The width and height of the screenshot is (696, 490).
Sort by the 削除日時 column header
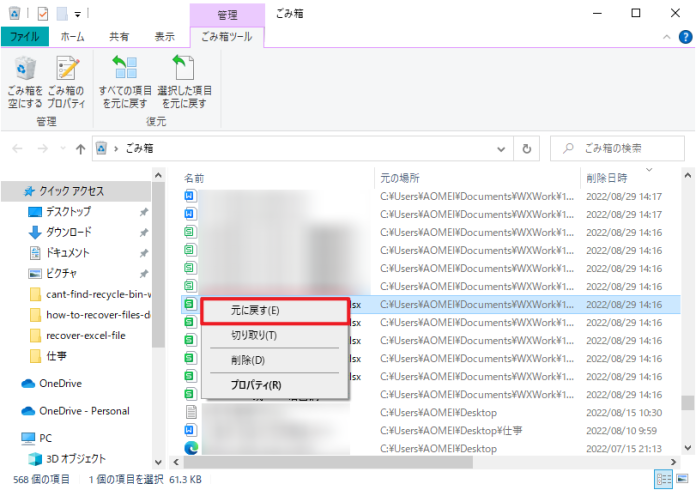[610, 177]
